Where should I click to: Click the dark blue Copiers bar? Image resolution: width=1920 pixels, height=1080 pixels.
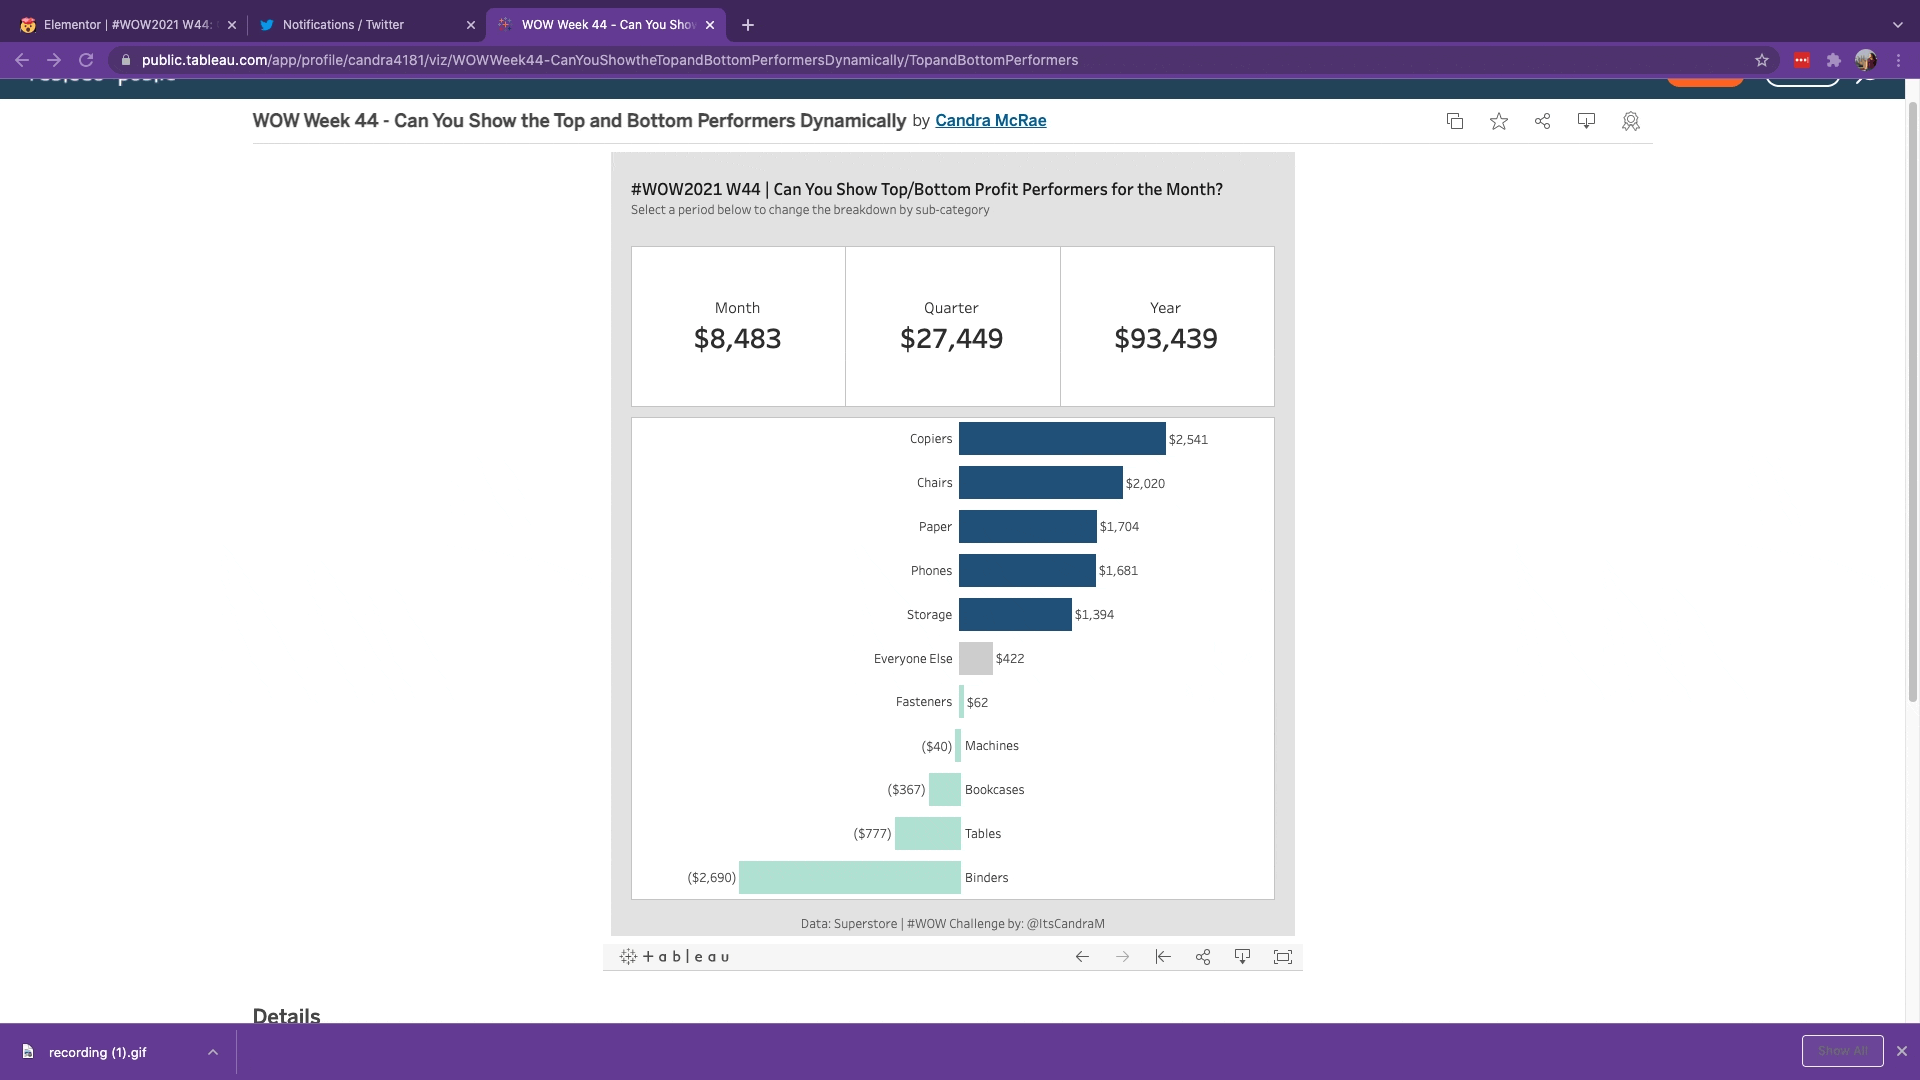click(1061, 439)
